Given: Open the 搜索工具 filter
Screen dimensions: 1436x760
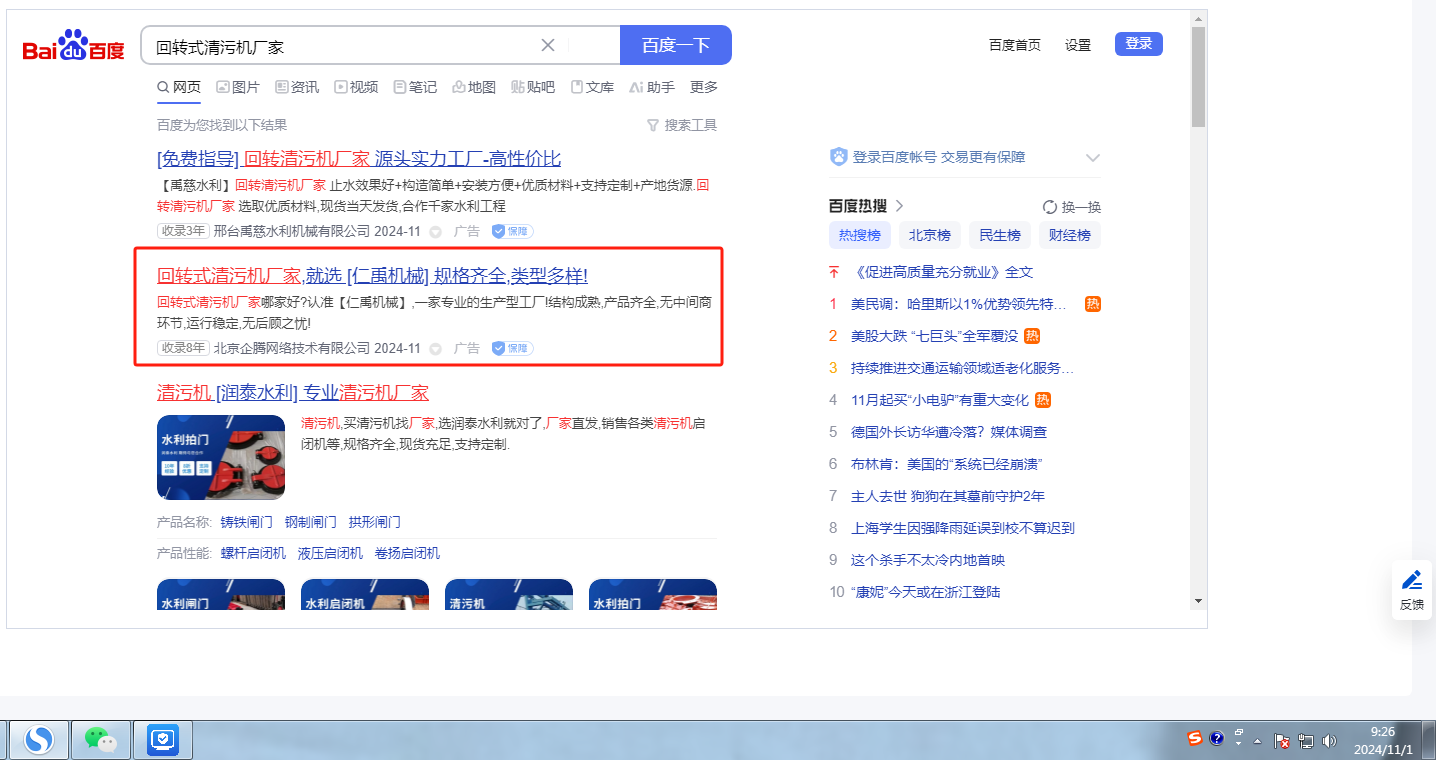Looking at the screenshot, I should [x=682, y=125].
